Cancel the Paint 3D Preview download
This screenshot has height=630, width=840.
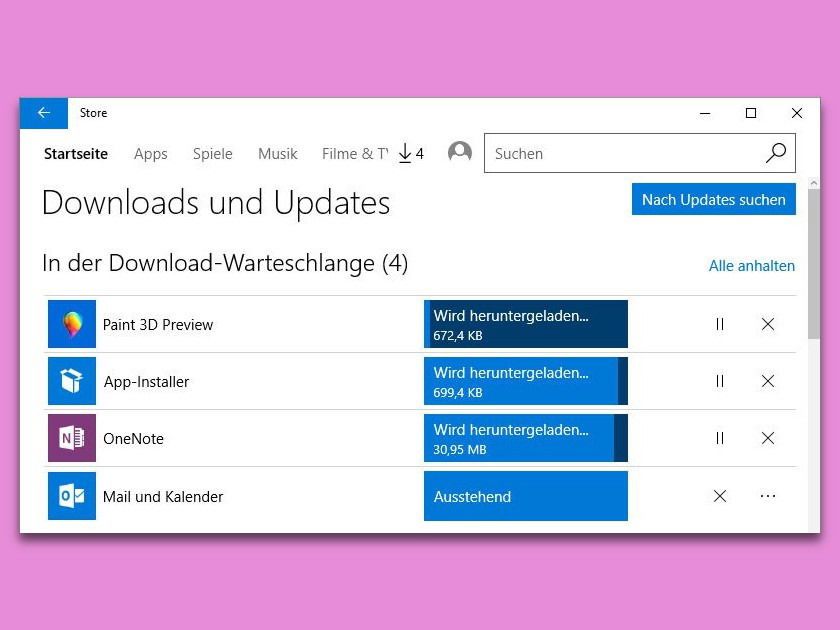click(768, 324)
